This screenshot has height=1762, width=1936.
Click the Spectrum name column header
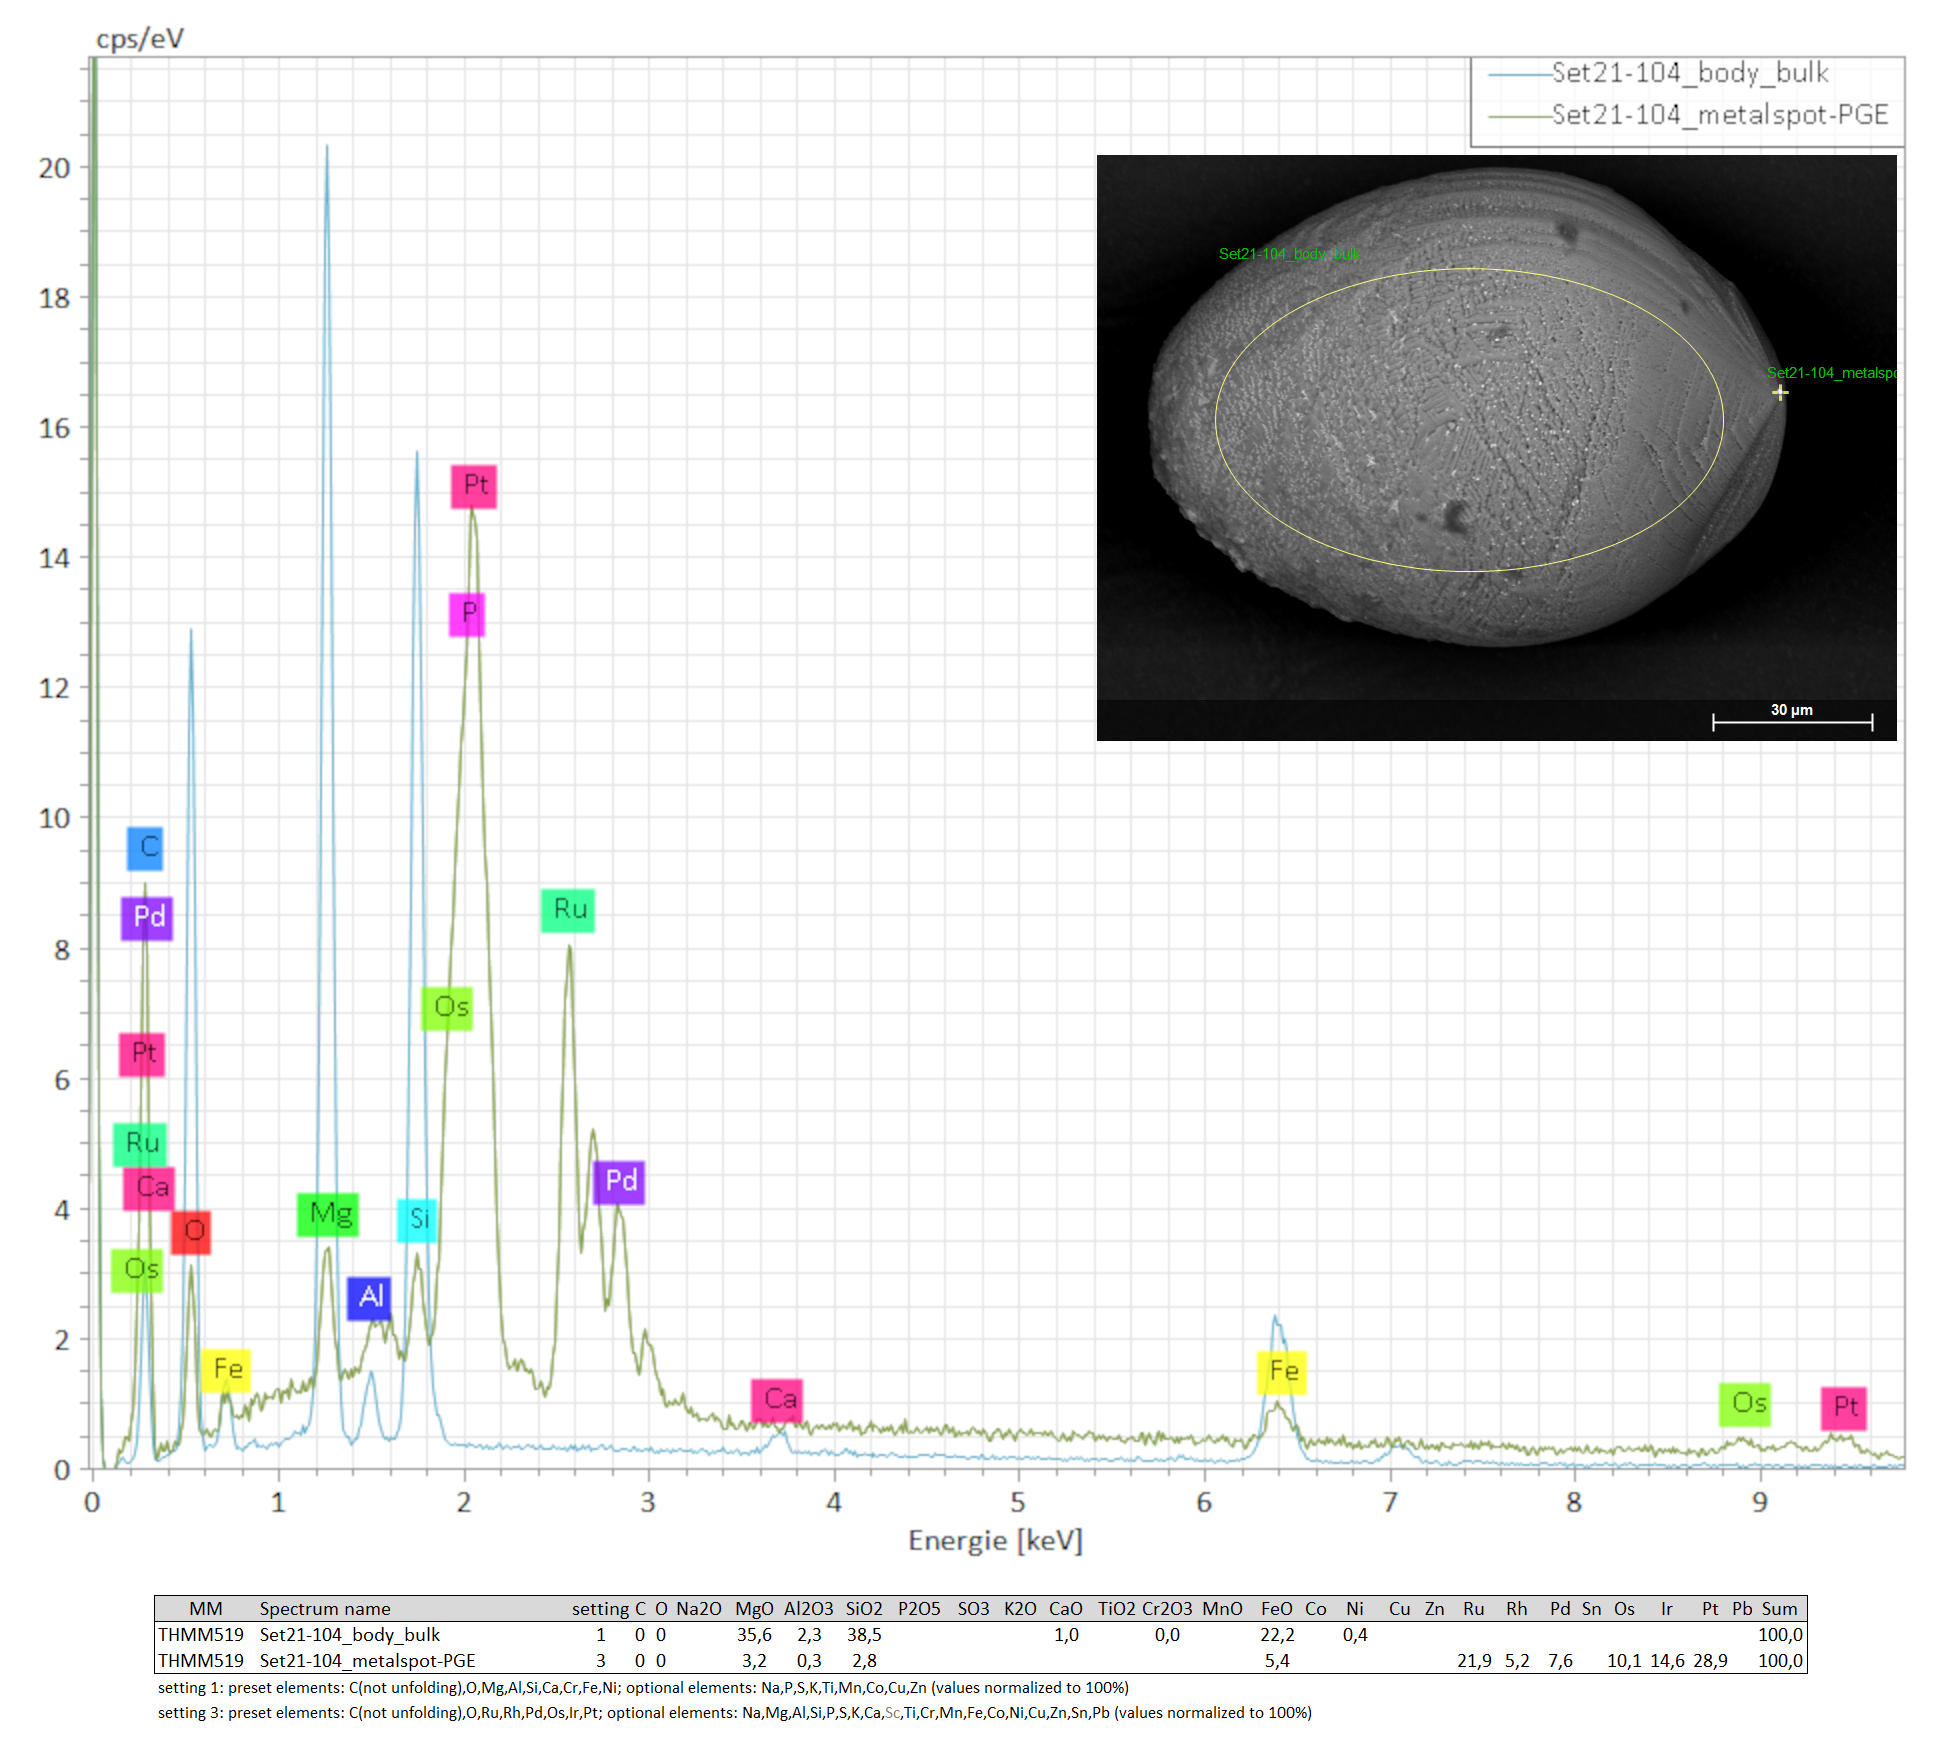325,1608
